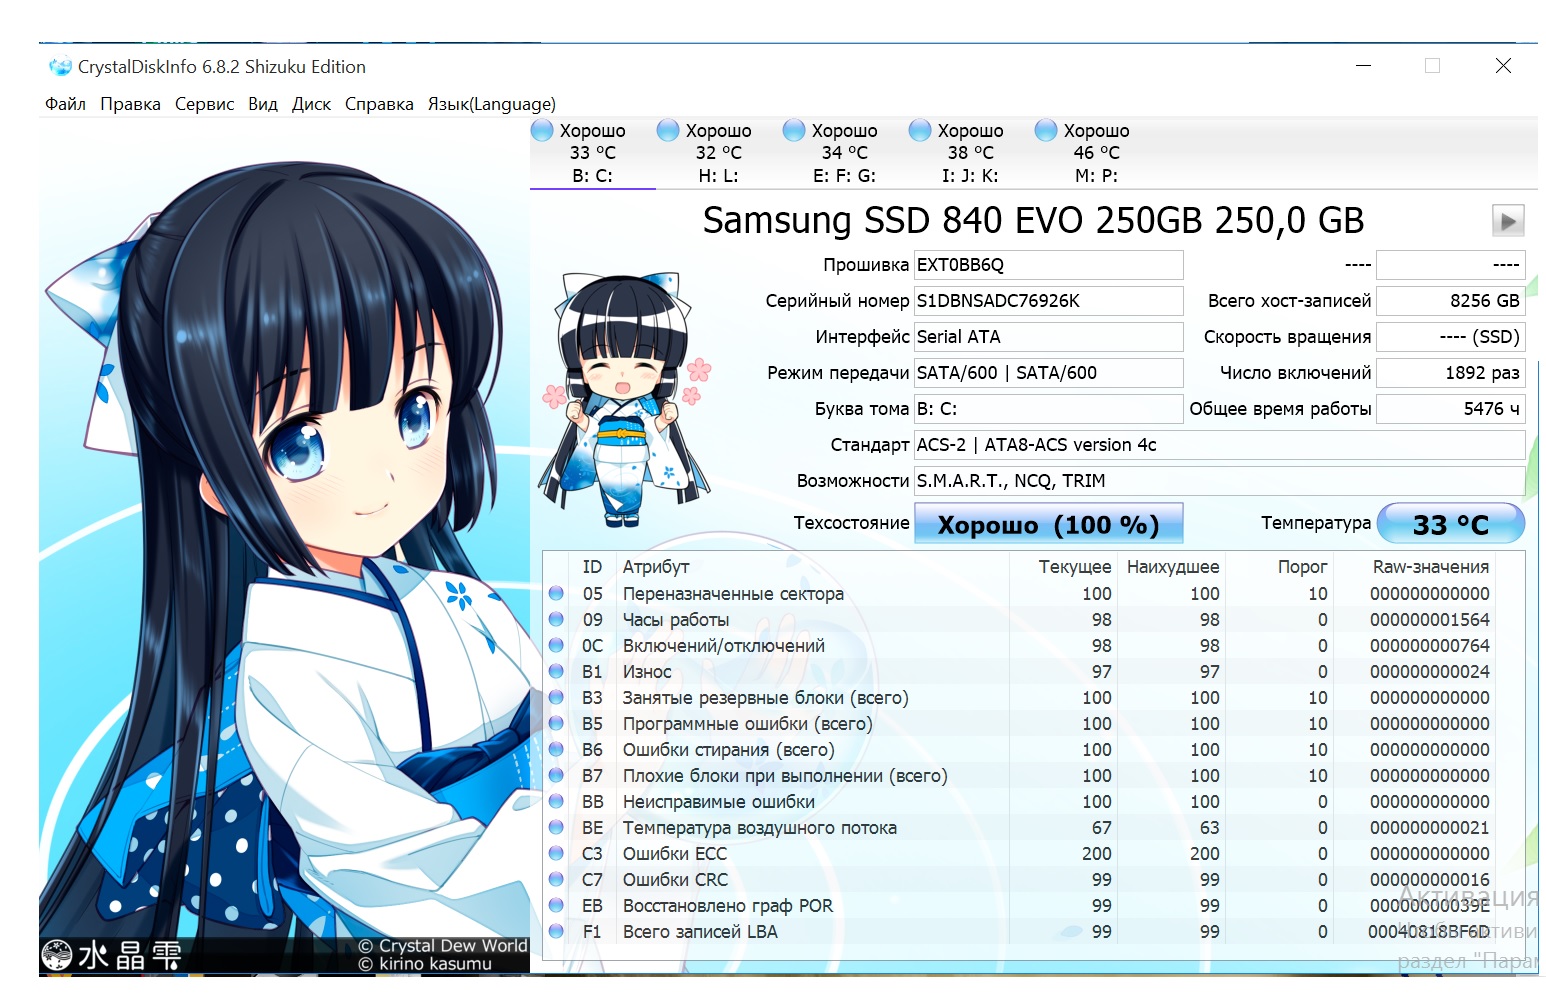This screenshot has height=1004, width=1546.
Task: Click the 1892 раз power-on count value
Action: pyautogui.click(x=1451, y=373)
